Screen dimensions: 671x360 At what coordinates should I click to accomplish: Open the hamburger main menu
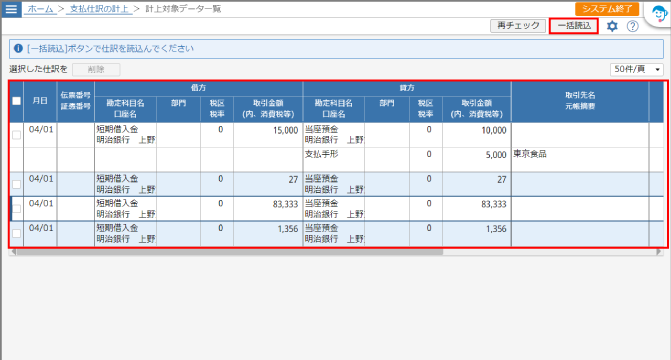coord(11,9)
